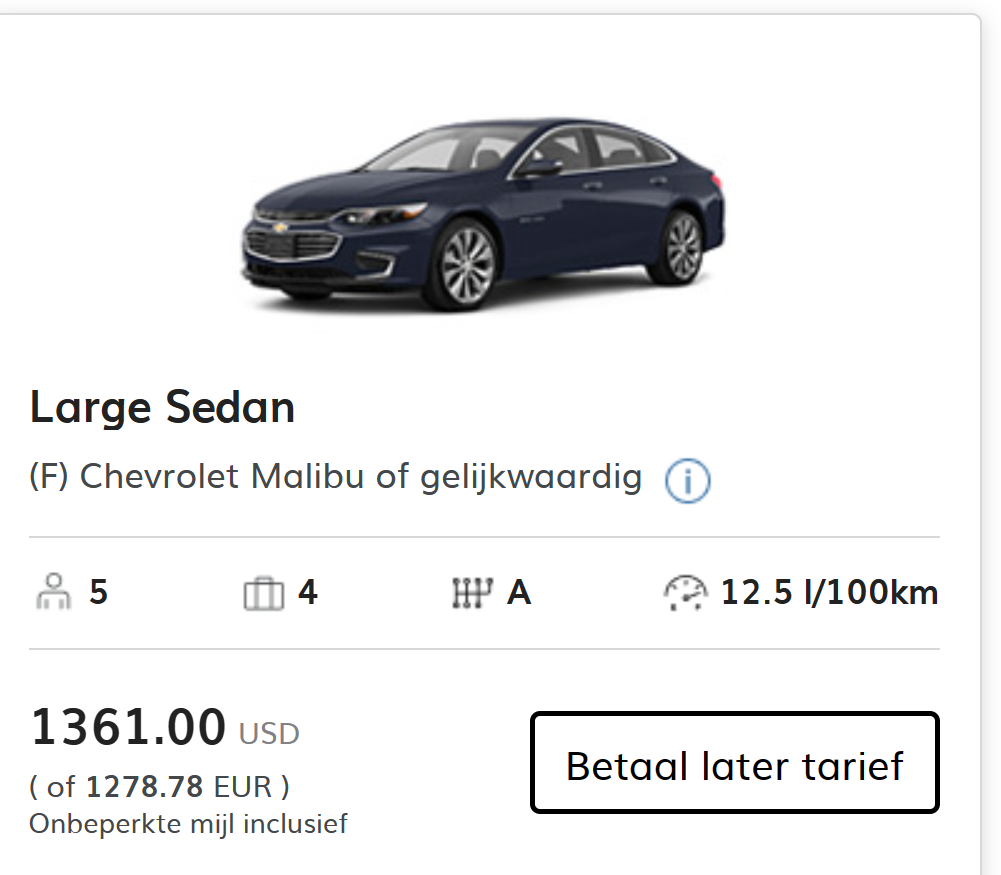Click the Chevrolet Malibu car image

pos(483,213)
